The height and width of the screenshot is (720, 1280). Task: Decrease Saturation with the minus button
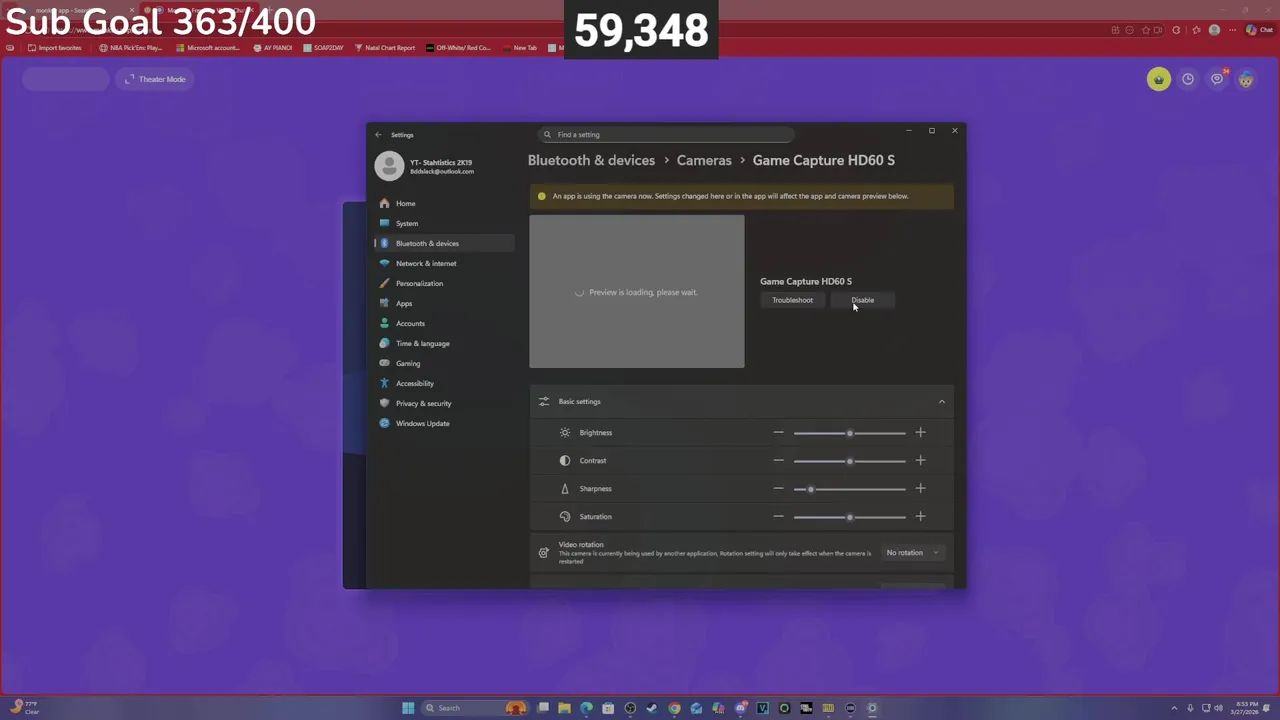coord(778,517)
